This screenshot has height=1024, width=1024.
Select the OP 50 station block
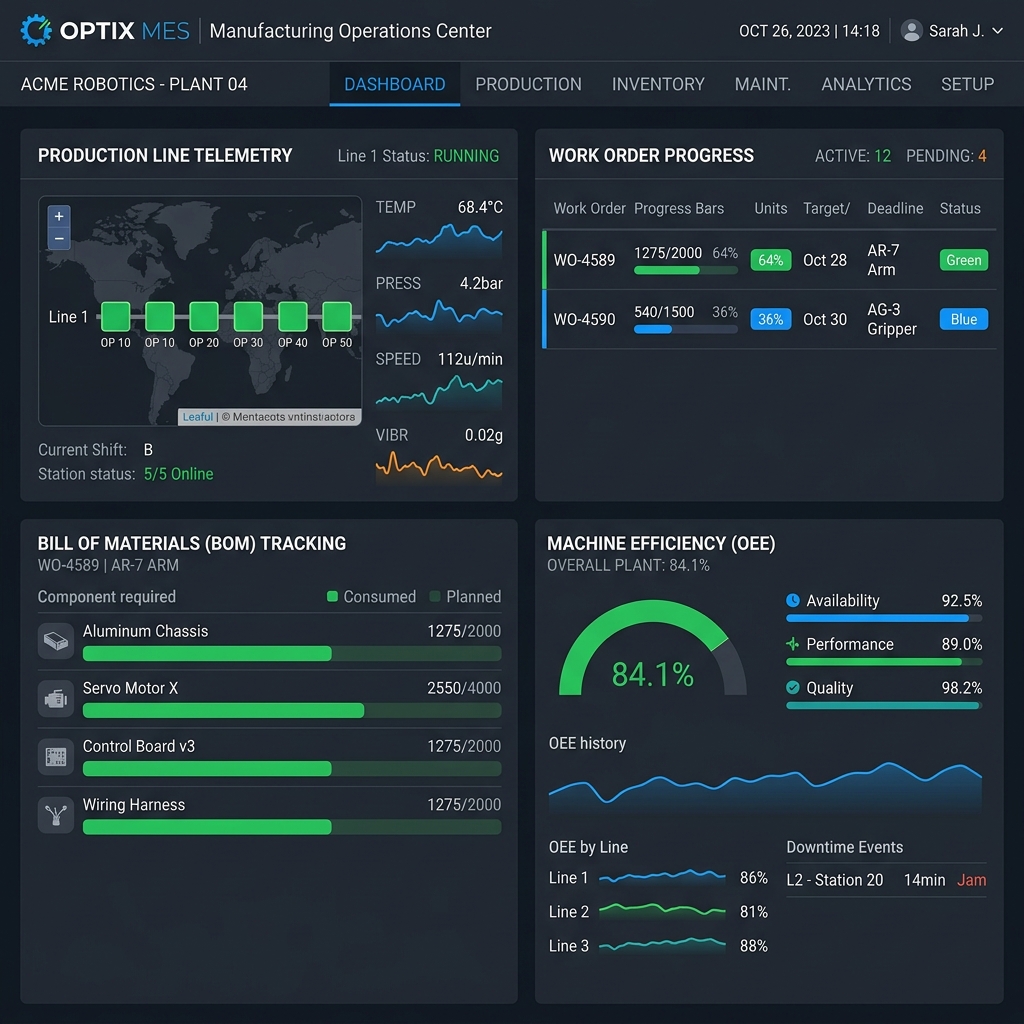click(337, 317)
